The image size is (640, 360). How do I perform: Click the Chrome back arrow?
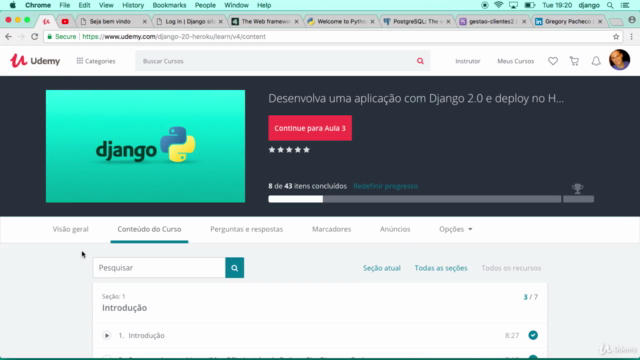[x=9, y=37]
